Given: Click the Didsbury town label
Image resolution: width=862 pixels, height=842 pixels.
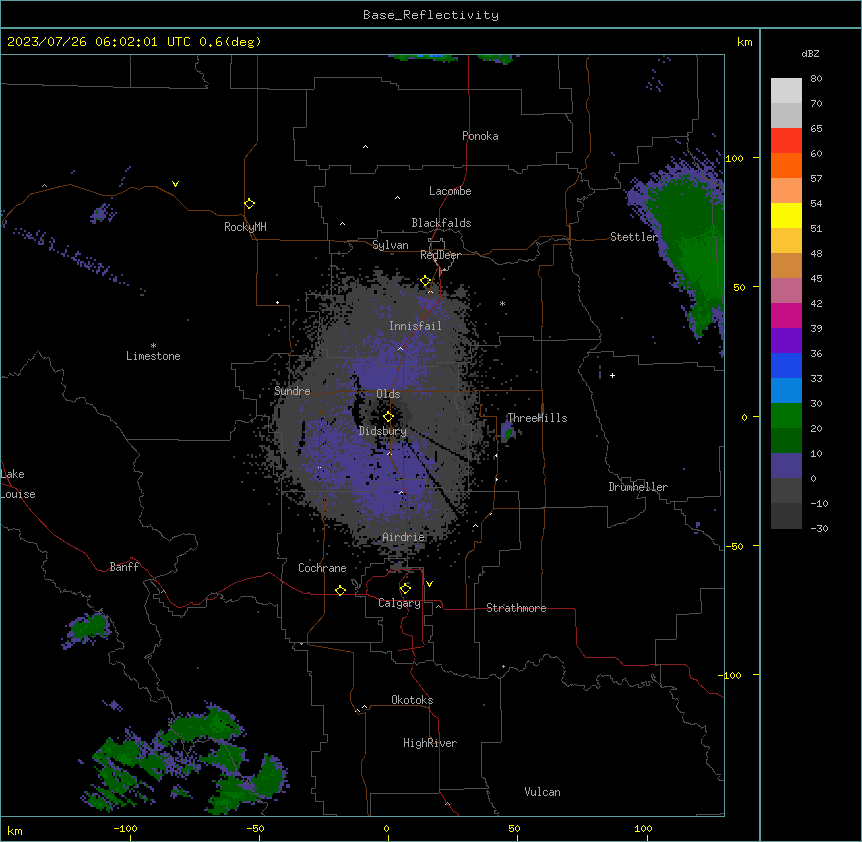Looking at the screenshot, I should (383, 431).
